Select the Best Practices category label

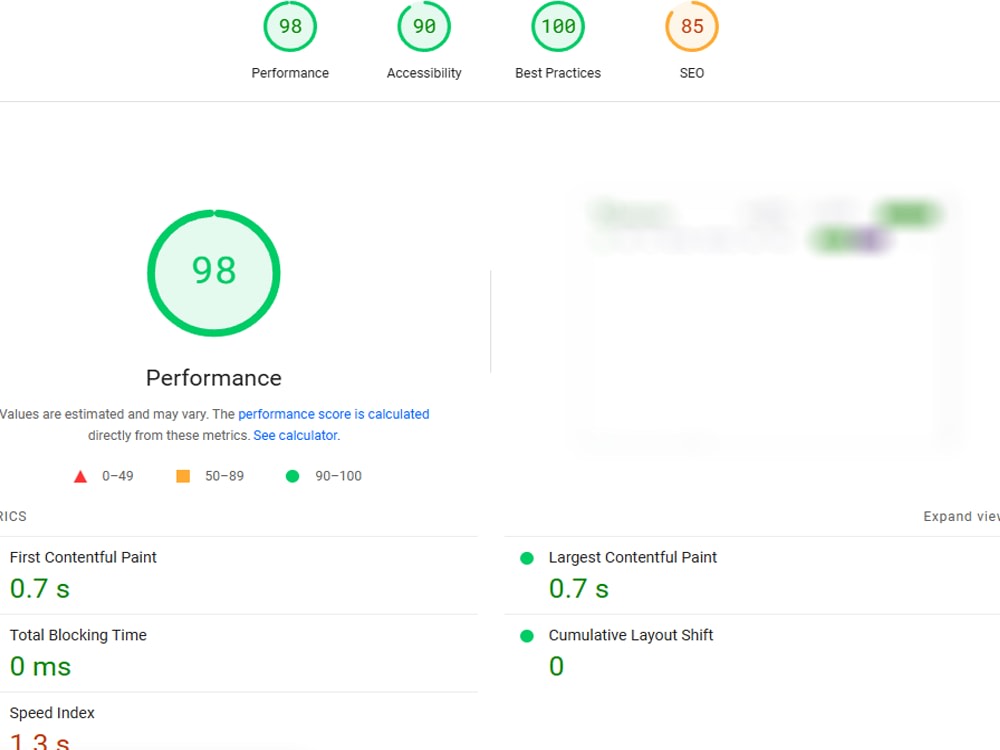pos(558,73)
